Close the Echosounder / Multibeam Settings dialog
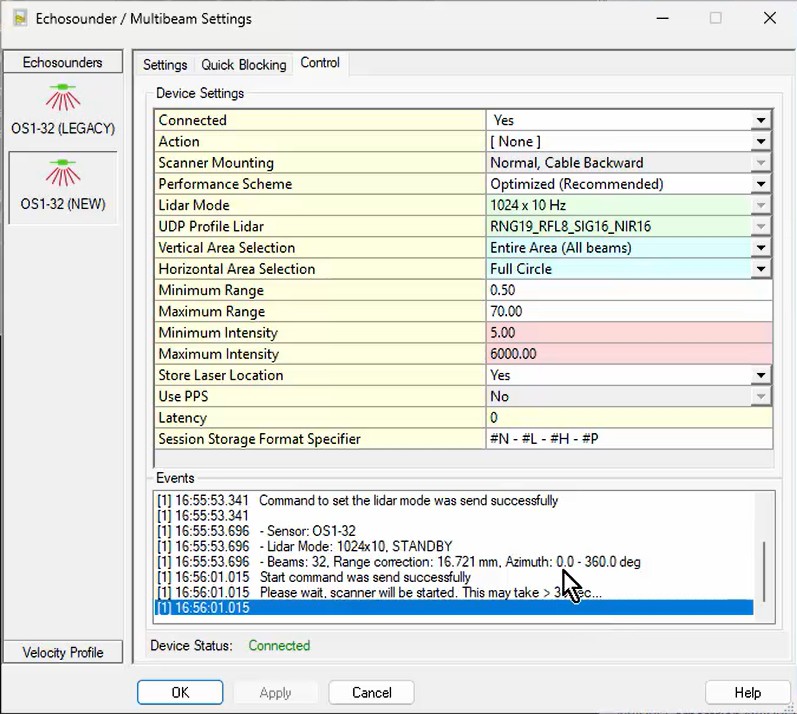The width and height of the screenshot is (797, 714). pyautogui.click(x=770, y=18)
